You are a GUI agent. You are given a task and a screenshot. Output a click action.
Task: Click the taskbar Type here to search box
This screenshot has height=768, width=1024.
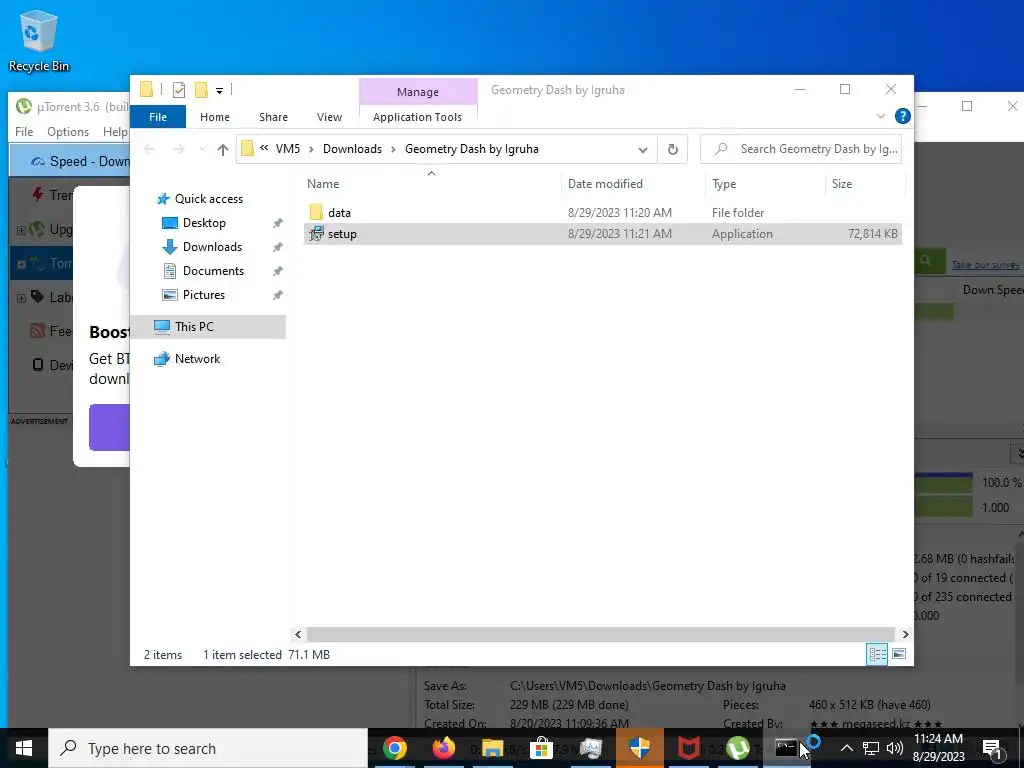[208, 748]
